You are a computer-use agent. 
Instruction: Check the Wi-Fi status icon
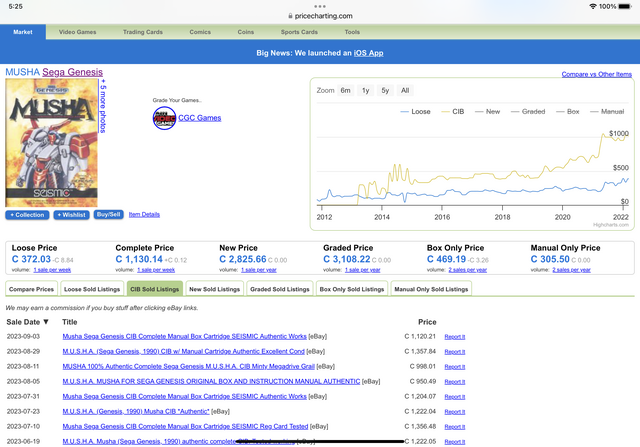click(x=593, y=7)
